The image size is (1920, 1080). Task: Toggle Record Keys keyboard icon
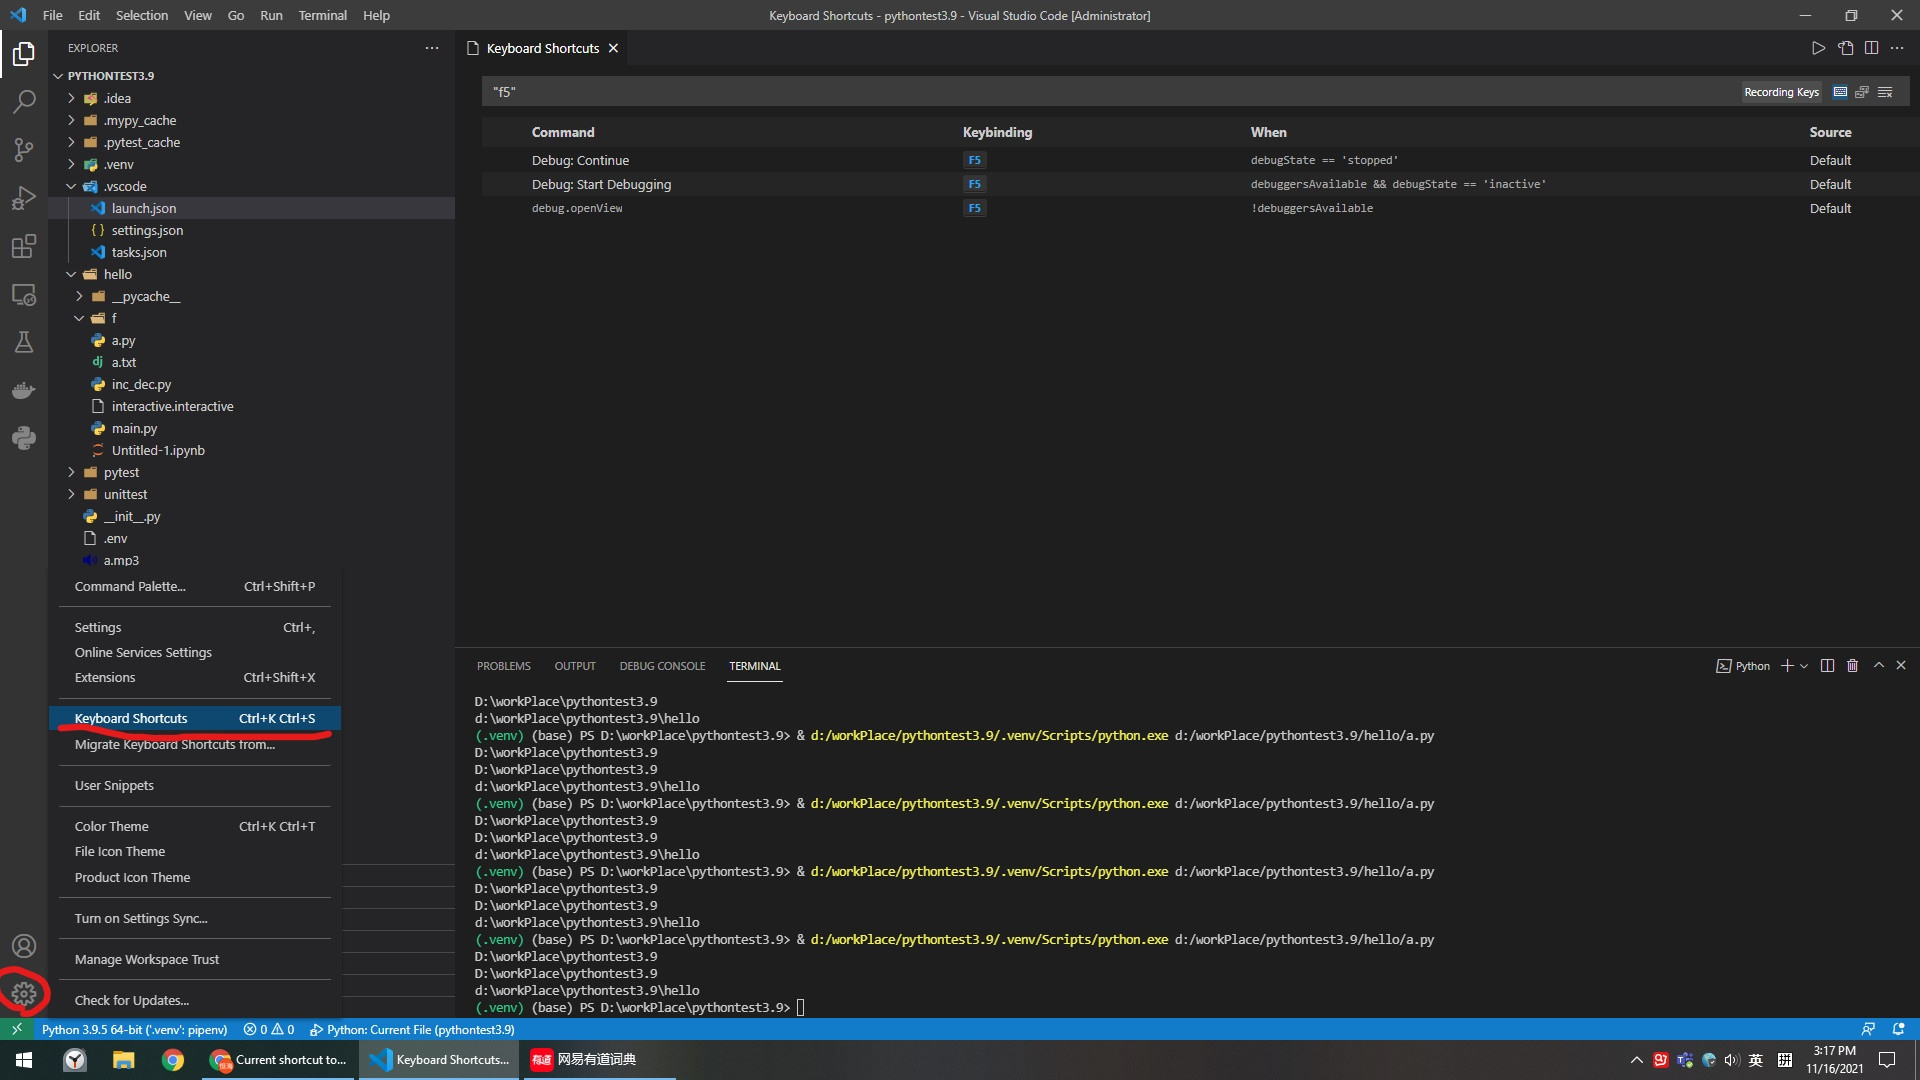click(1840, 92)
